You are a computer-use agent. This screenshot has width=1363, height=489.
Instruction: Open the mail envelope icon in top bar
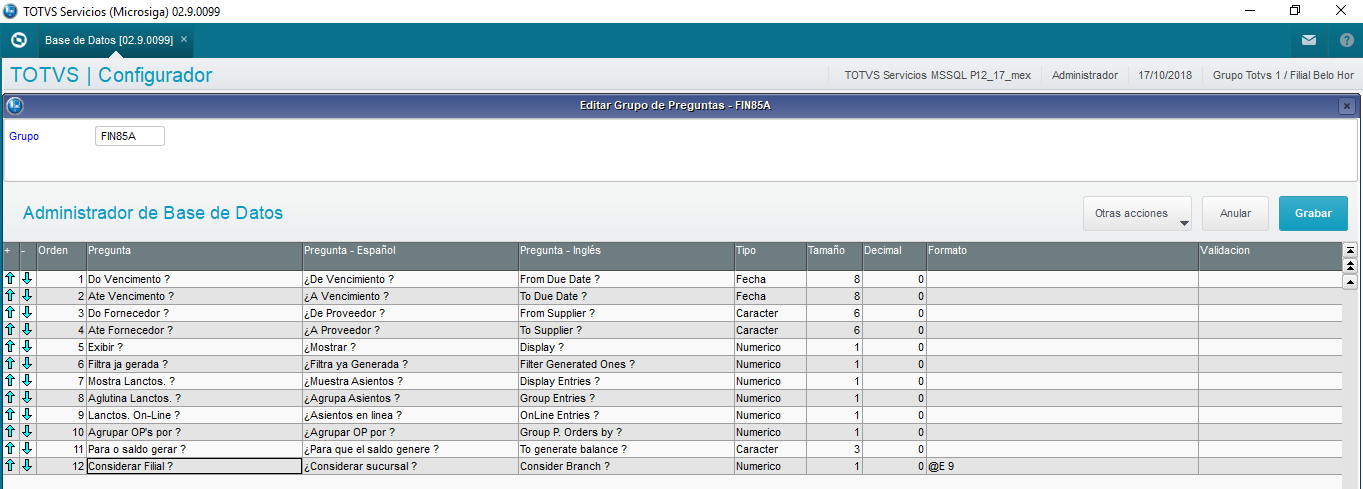(1309, 40)
